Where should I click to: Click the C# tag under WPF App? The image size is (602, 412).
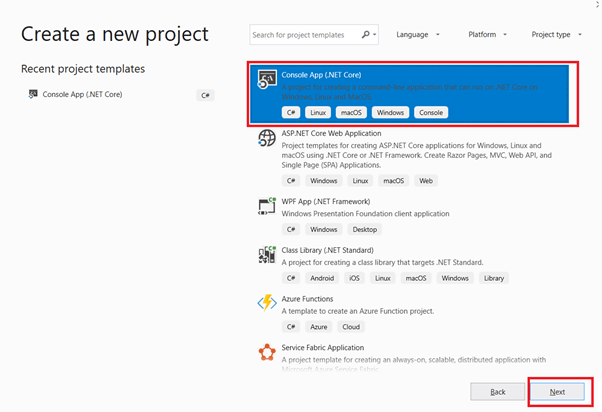pyautogui.click(x=291, y=229)
